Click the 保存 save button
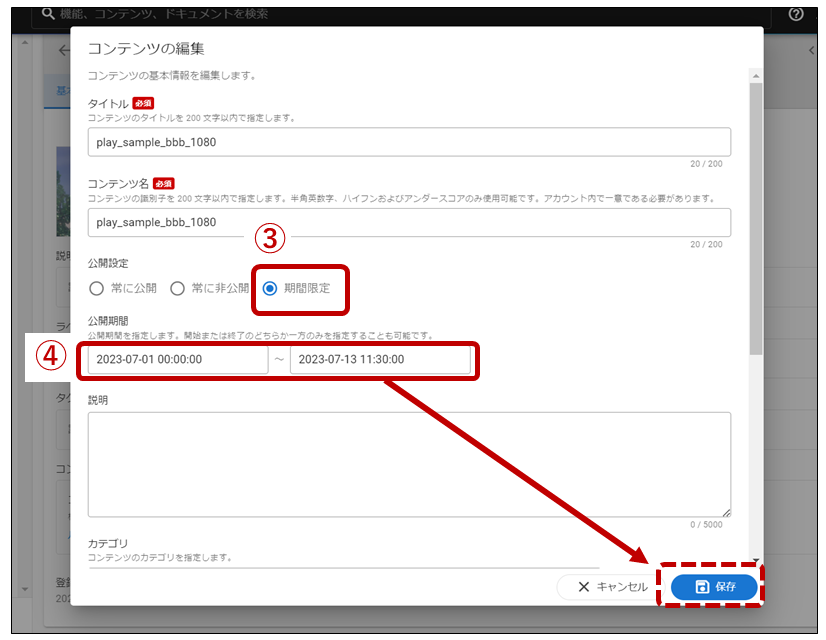 coord(713,587)
